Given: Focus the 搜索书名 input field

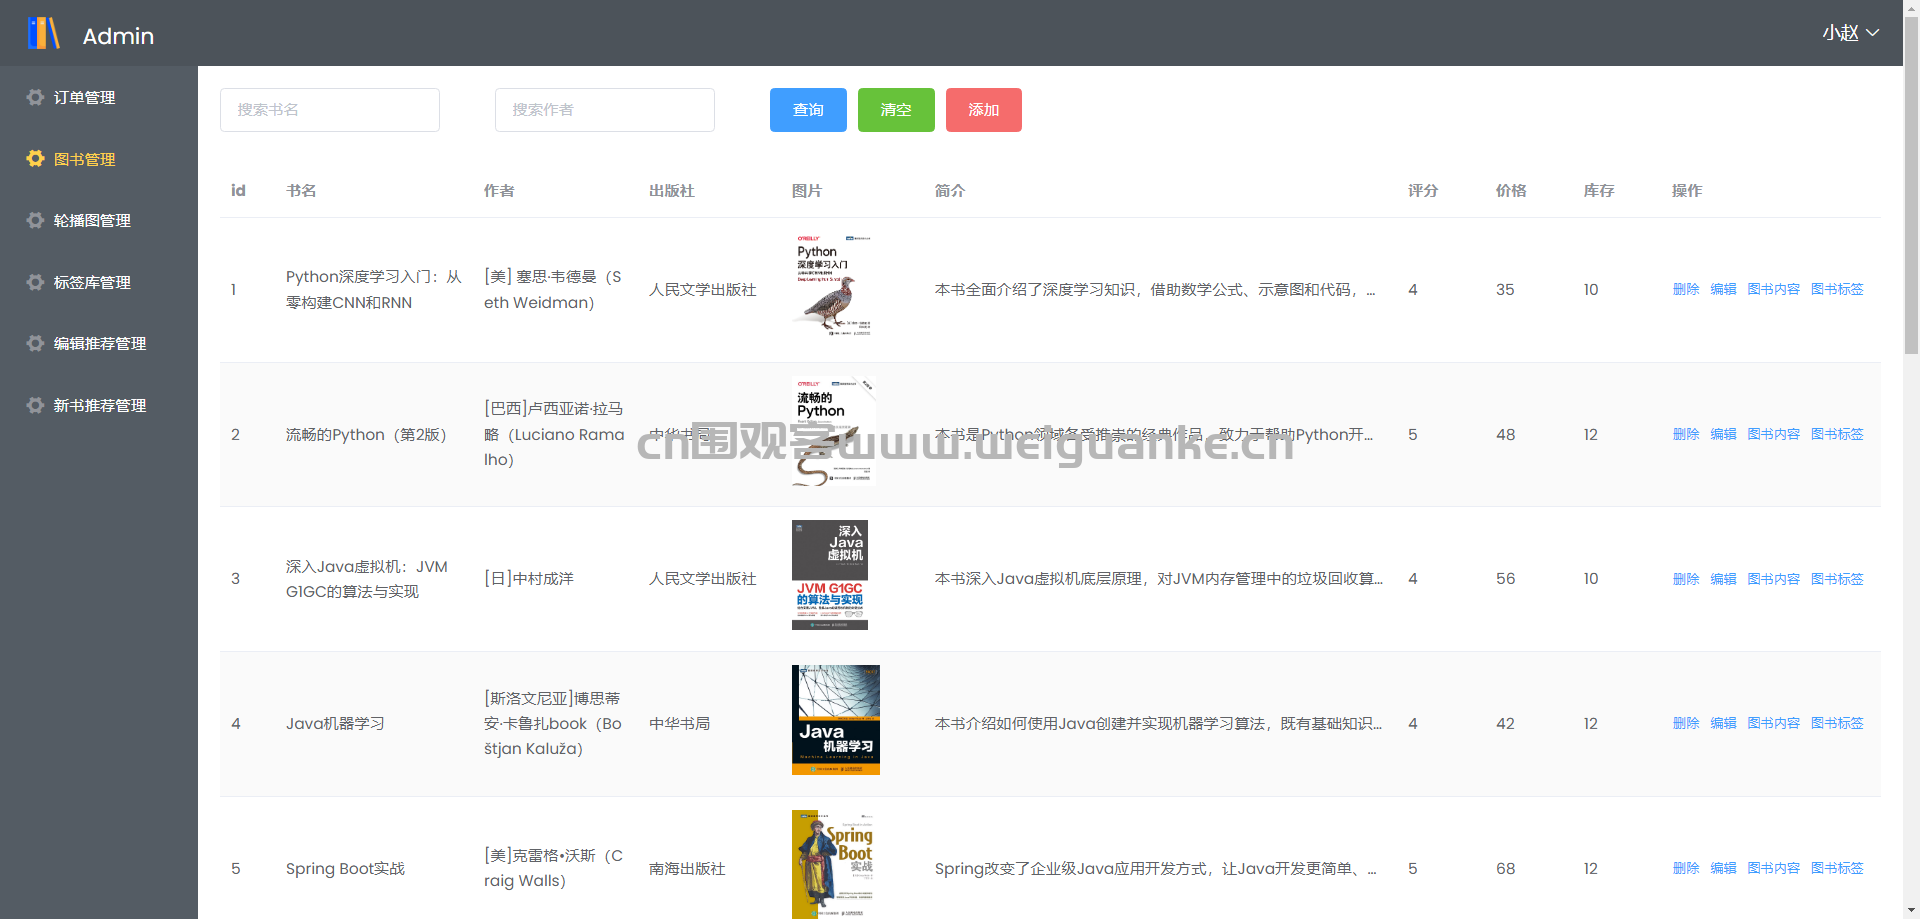Looking at the screenshot, I should click(330, 110).
